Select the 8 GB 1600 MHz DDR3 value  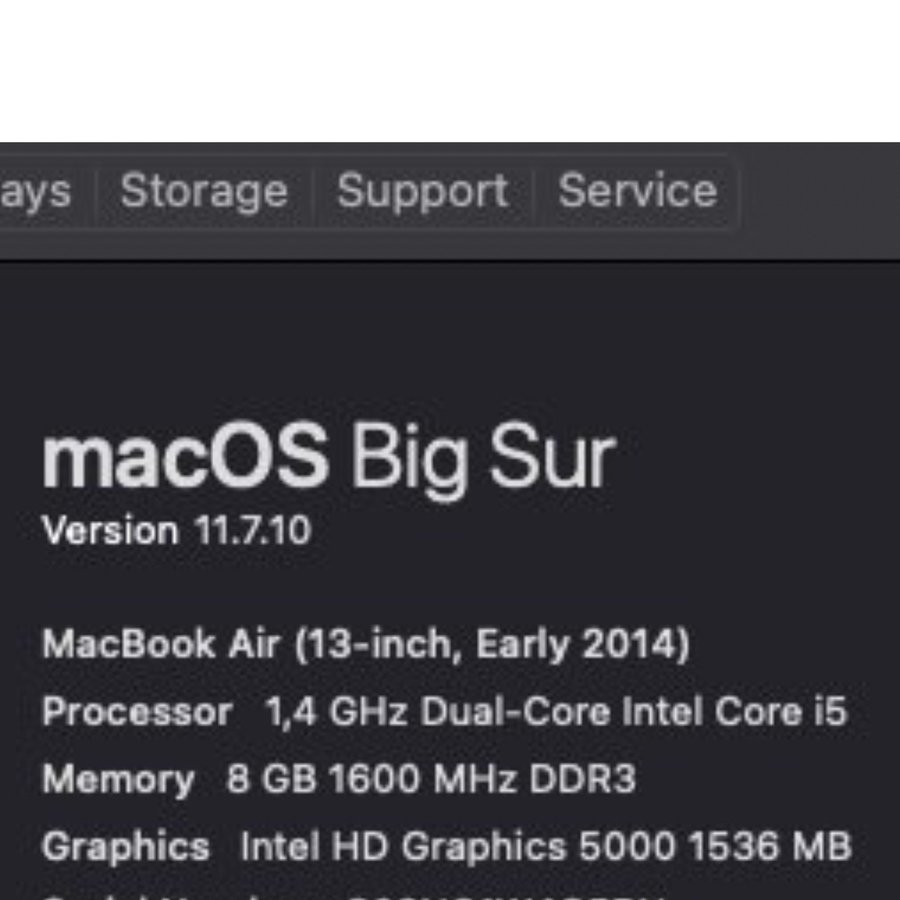(431, 779)
